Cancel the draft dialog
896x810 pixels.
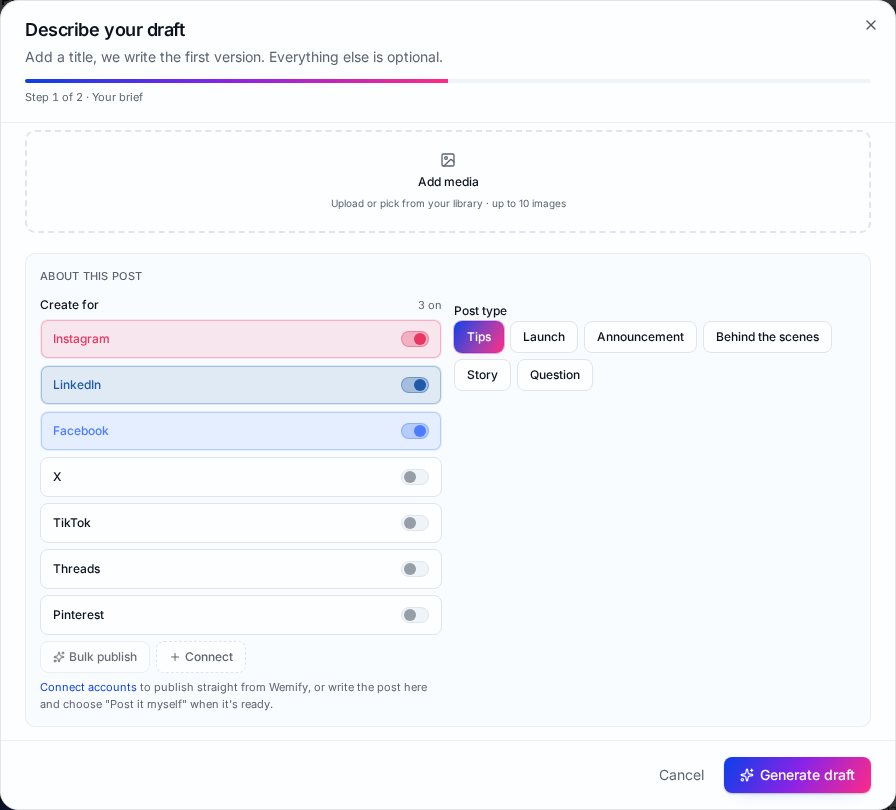point(681,775)
